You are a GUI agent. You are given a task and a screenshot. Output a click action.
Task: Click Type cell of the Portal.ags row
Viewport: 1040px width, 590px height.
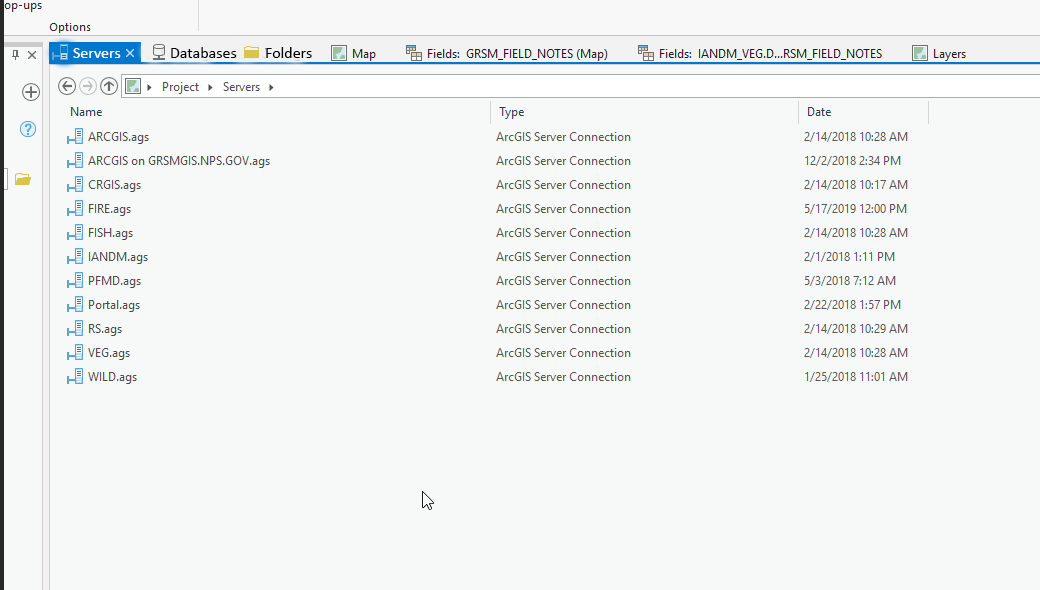coord(563,305)
